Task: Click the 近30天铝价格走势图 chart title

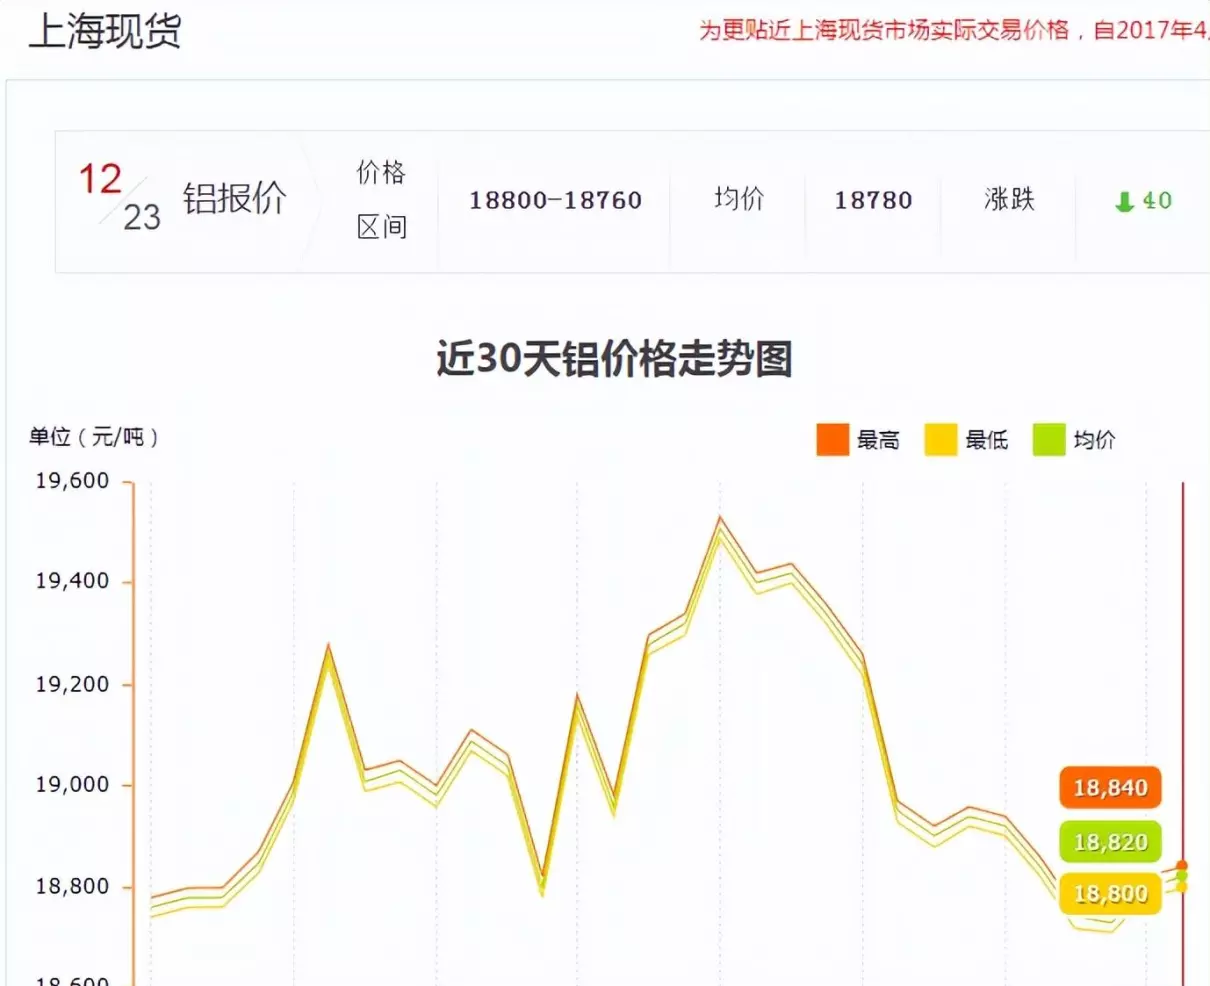Action: click(614, 358)
